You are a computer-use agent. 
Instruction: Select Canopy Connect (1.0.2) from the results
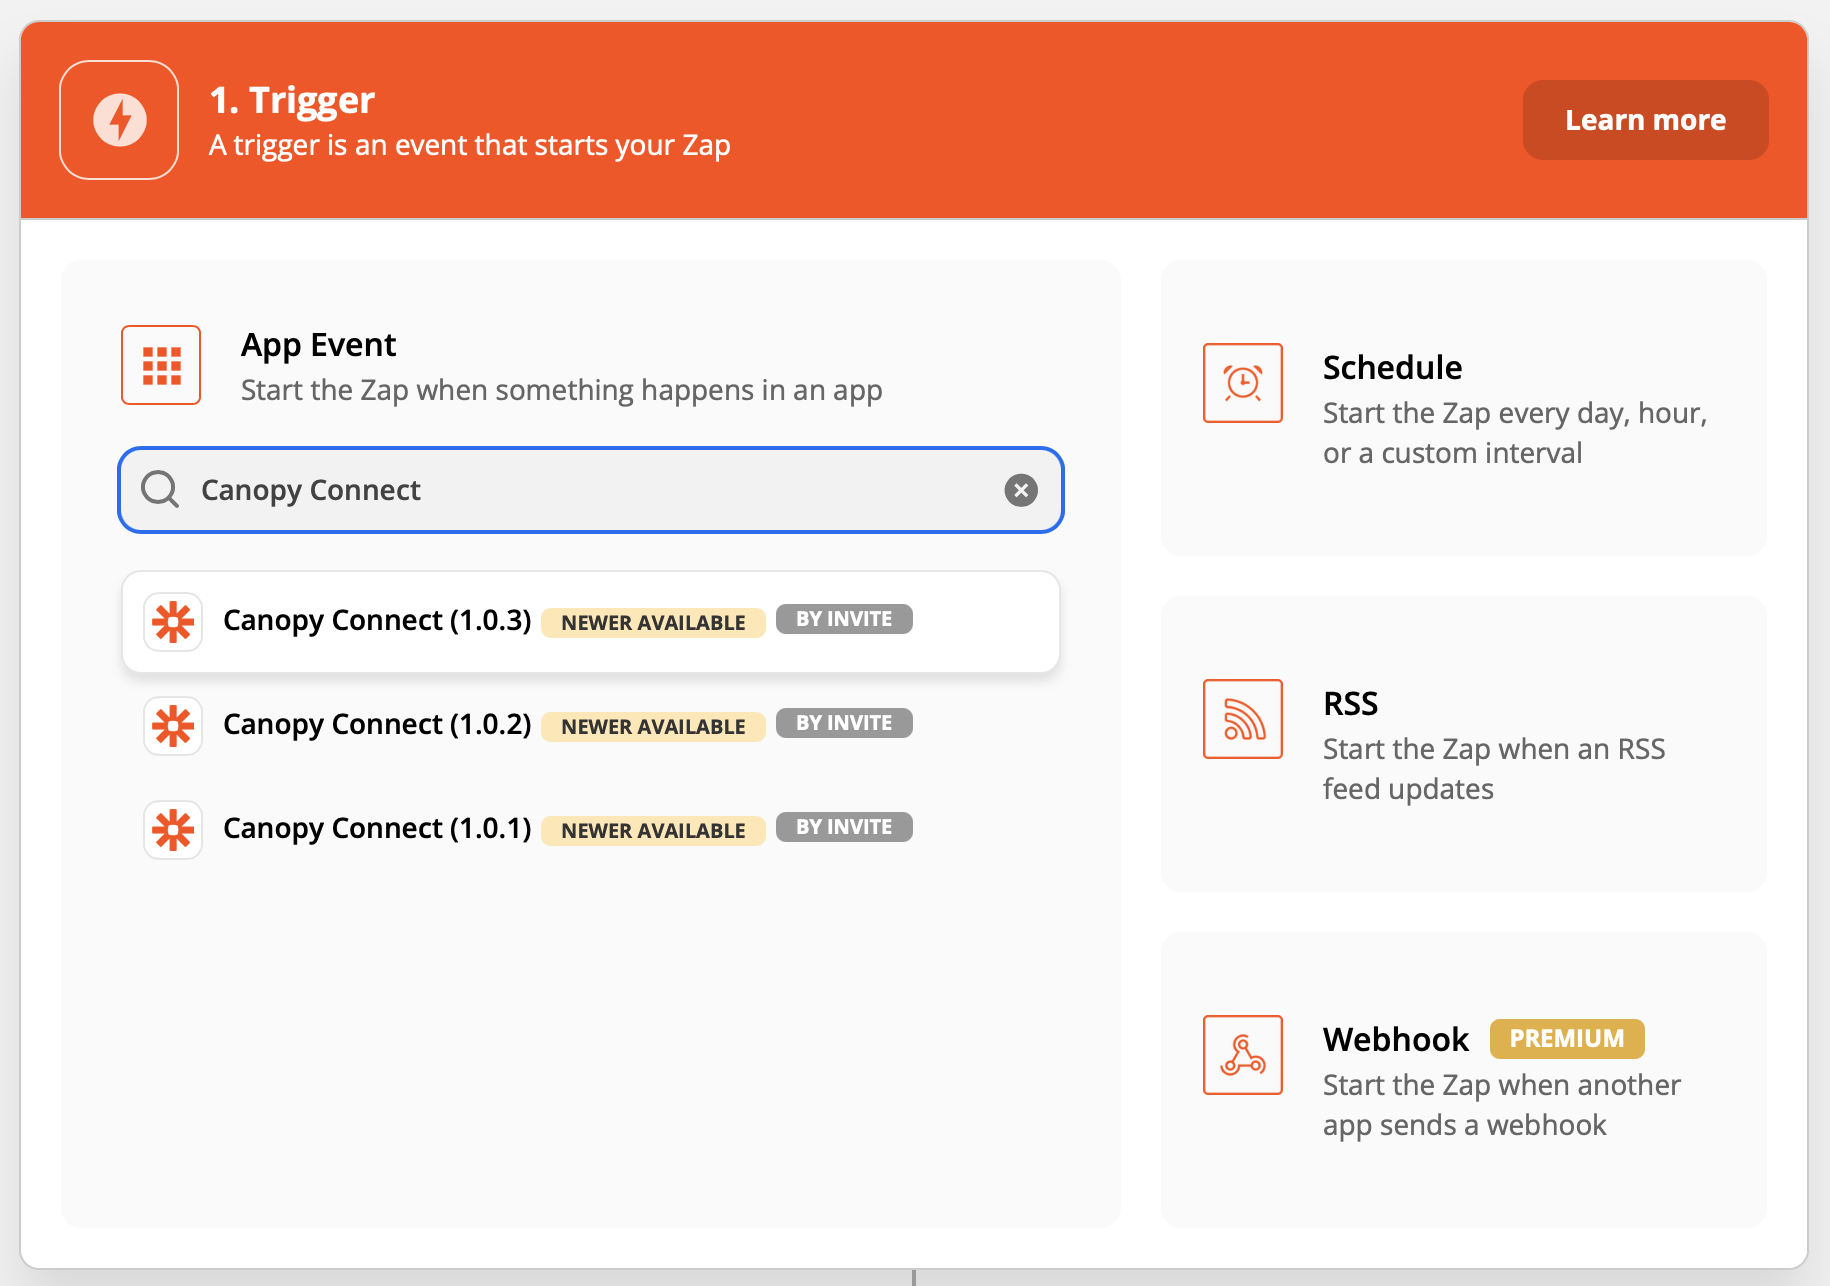(x=590, y=725)
